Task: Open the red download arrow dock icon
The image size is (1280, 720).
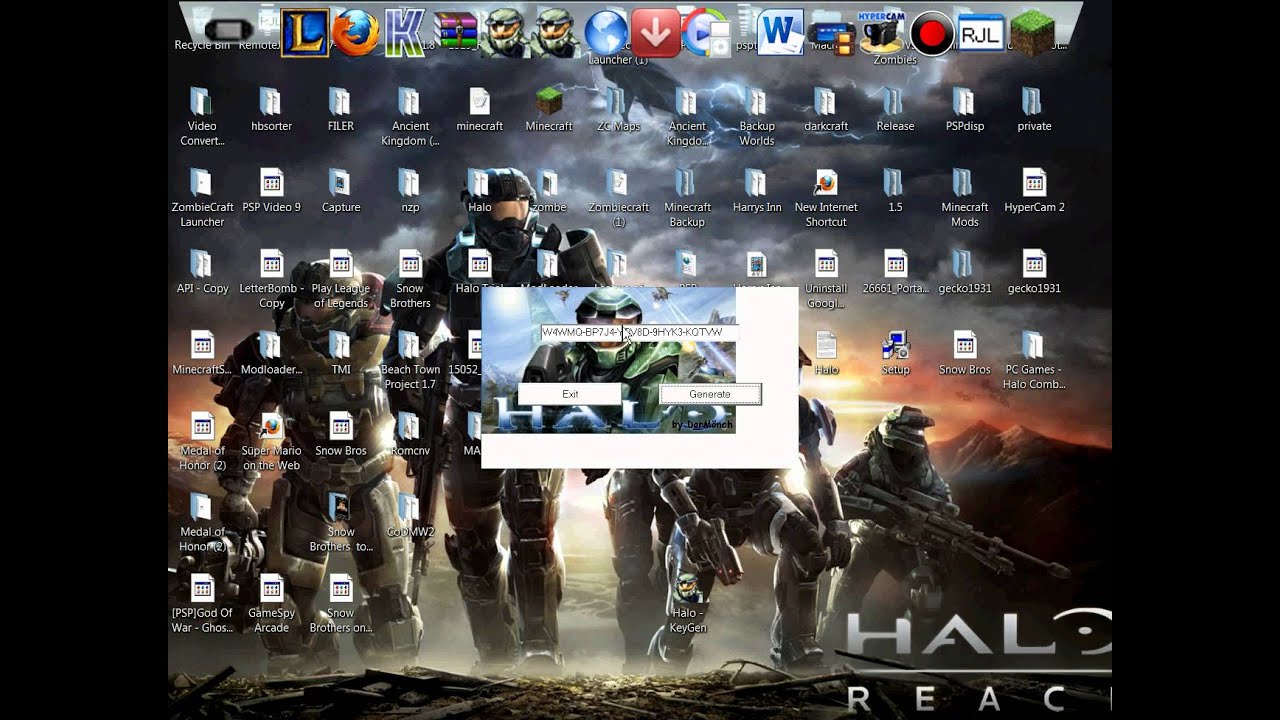Action: click(656, 33)
